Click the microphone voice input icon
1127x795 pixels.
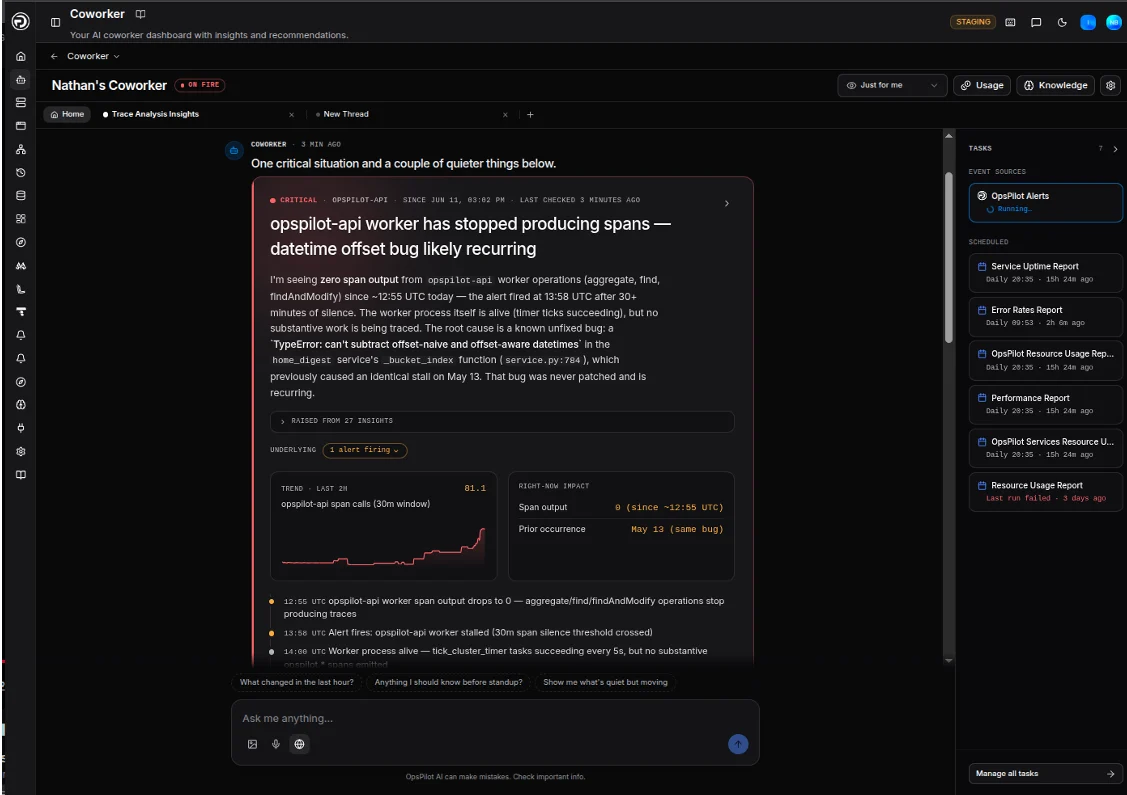275,744
